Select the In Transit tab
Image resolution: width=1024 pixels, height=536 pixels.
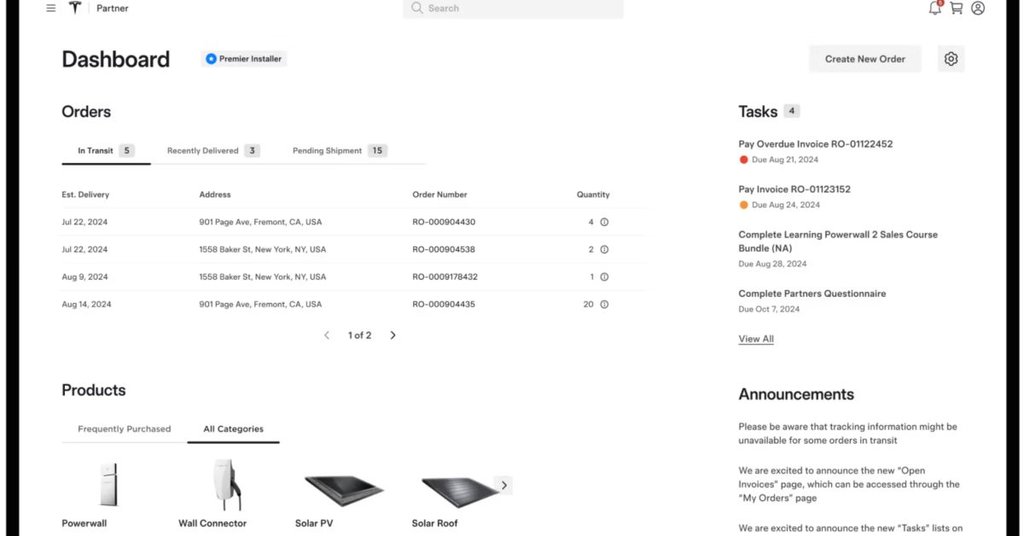pyautogui.click(x=106, y=151)
